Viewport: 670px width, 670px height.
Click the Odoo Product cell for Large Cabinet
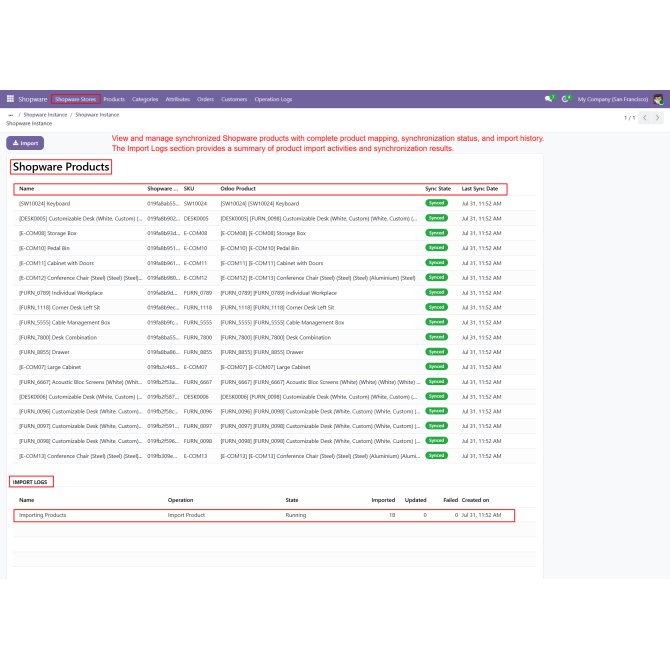[265, 367]
